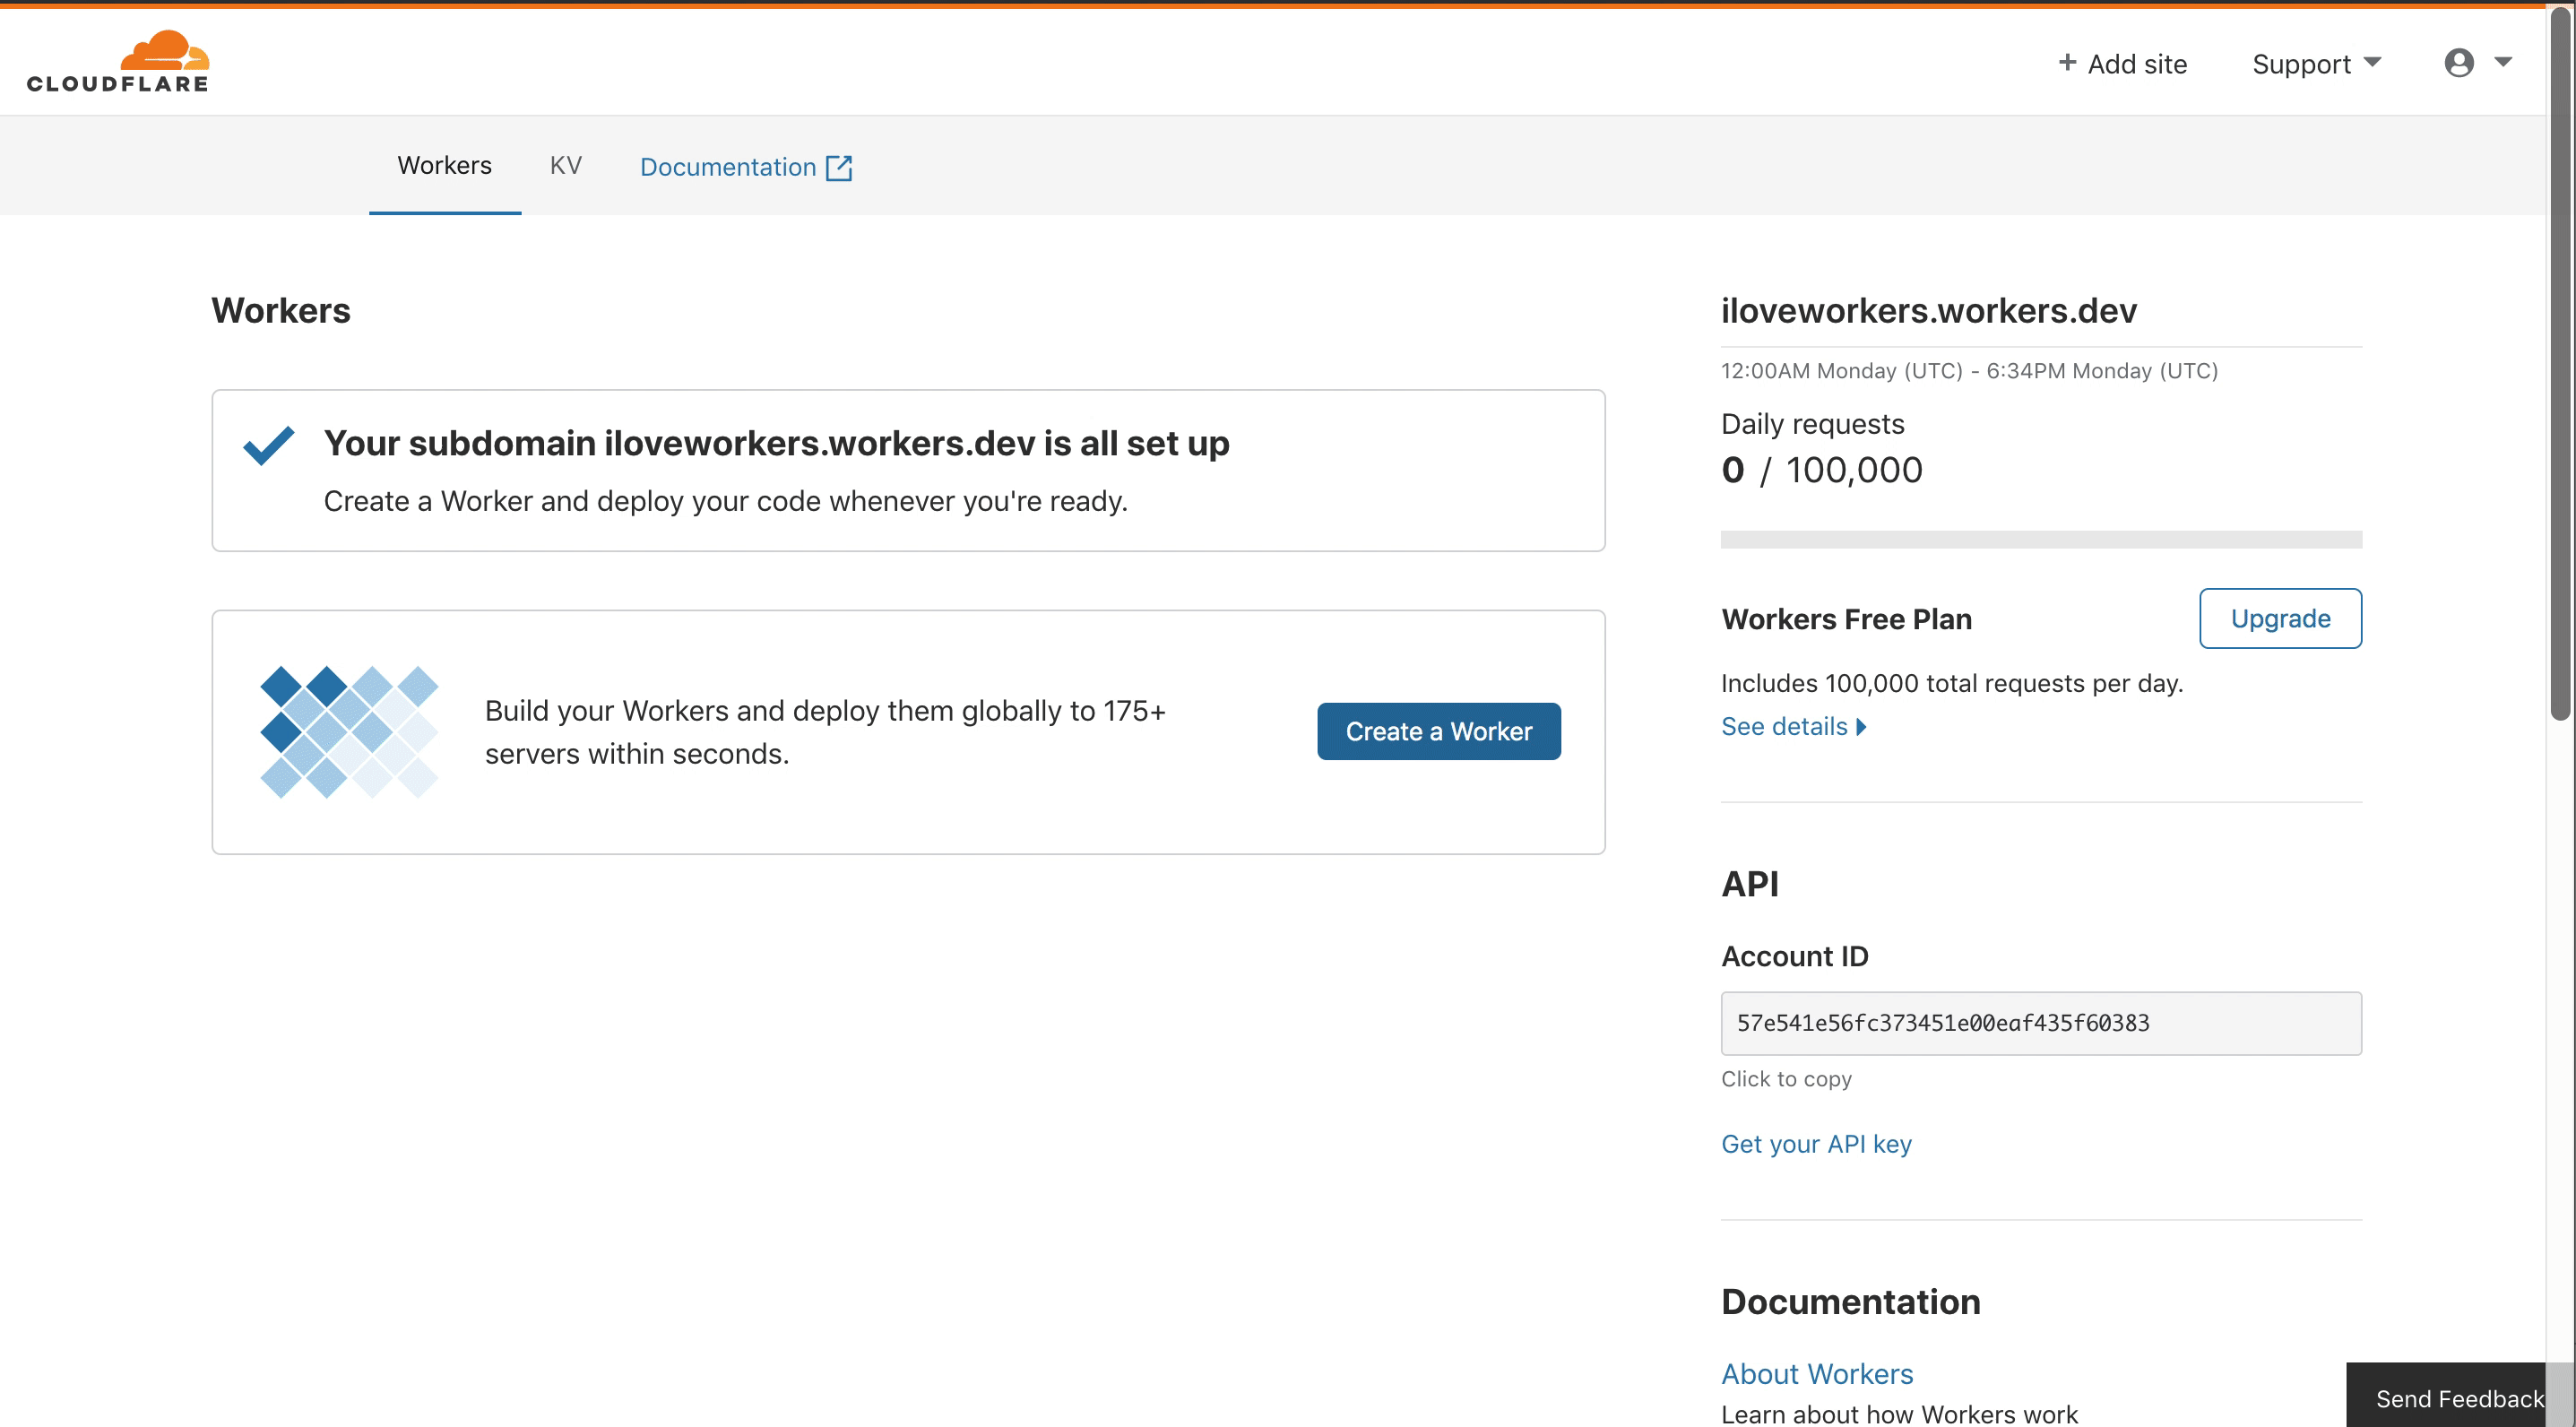
Task: Click the page vertical scrollbar
Action: click(2560, 364)
